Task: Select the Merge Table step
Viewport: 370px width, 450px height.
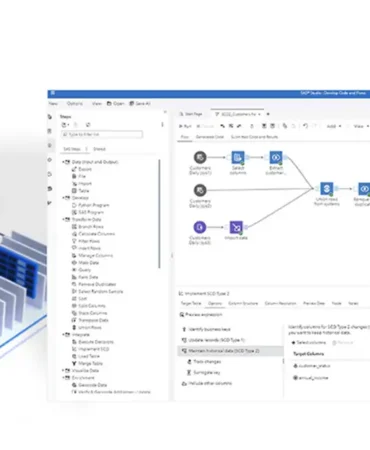Action: 87,364
